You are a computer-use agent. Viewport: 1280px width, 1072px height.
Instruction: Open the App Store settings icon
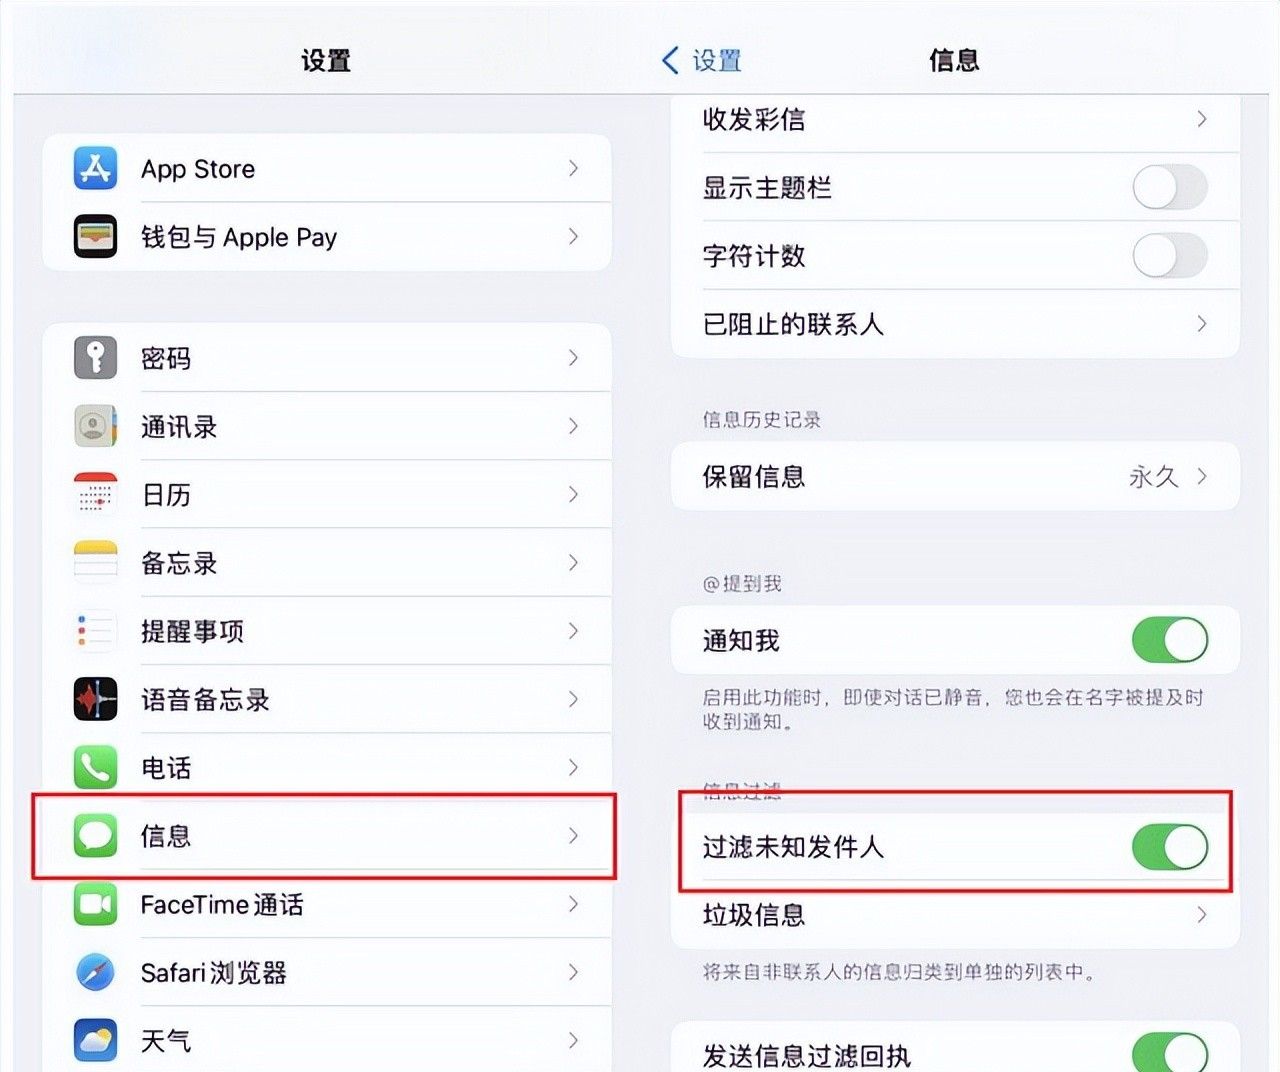point(95,168)
